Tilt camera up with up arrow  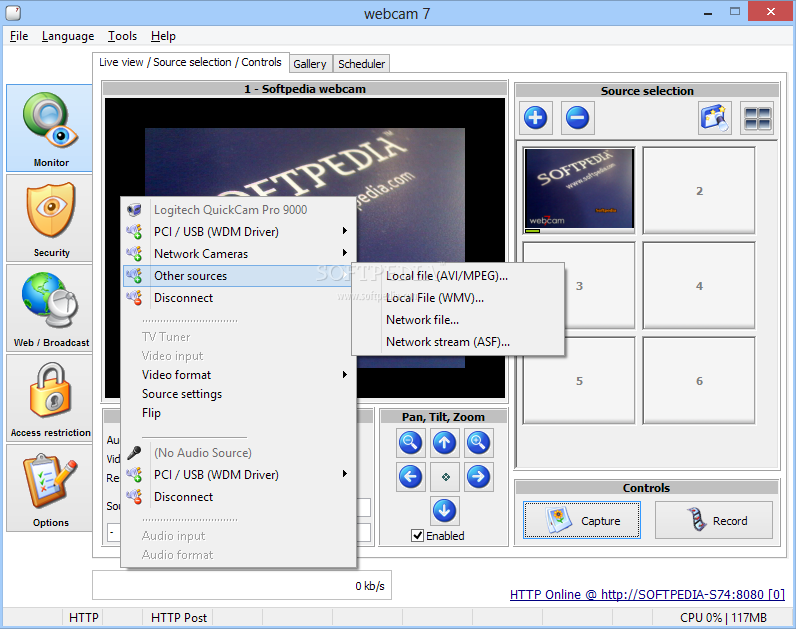pyautogui.click(x=444, y=443)
